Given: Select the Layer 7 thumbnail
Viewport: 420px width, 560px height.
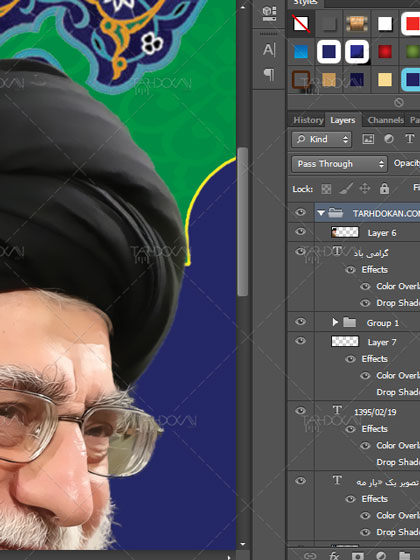Looking at the screenshot, I should point(345,341).
